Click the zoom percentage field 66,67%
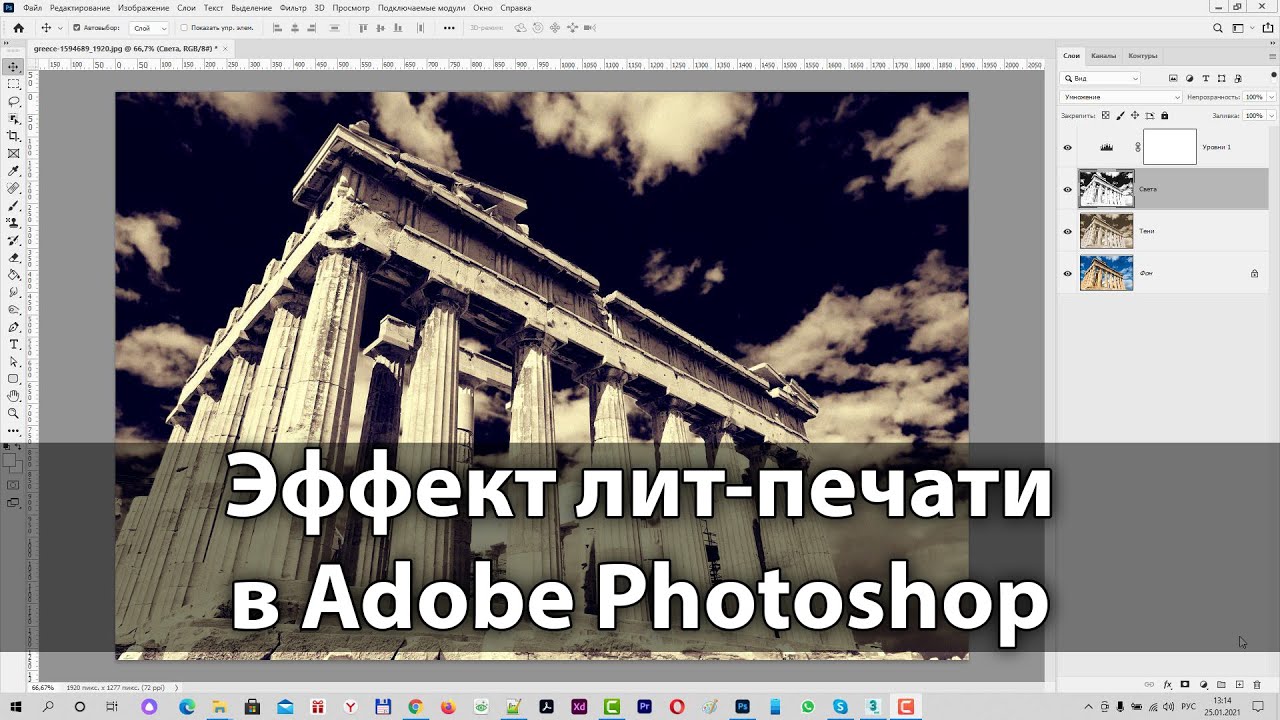1280x720 pixels. [43, 688]
